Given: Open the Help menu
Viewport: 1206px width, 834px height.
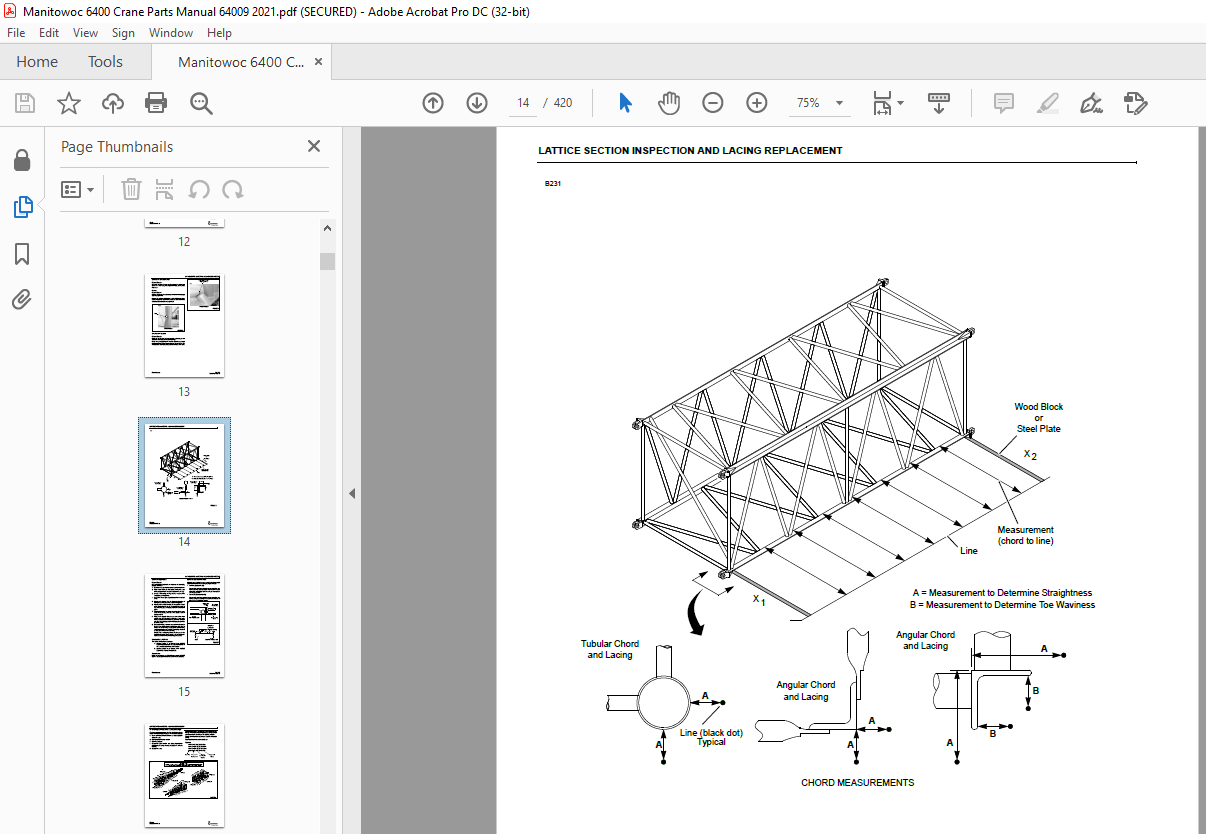Looking at the screenshot, I should 219,33.
